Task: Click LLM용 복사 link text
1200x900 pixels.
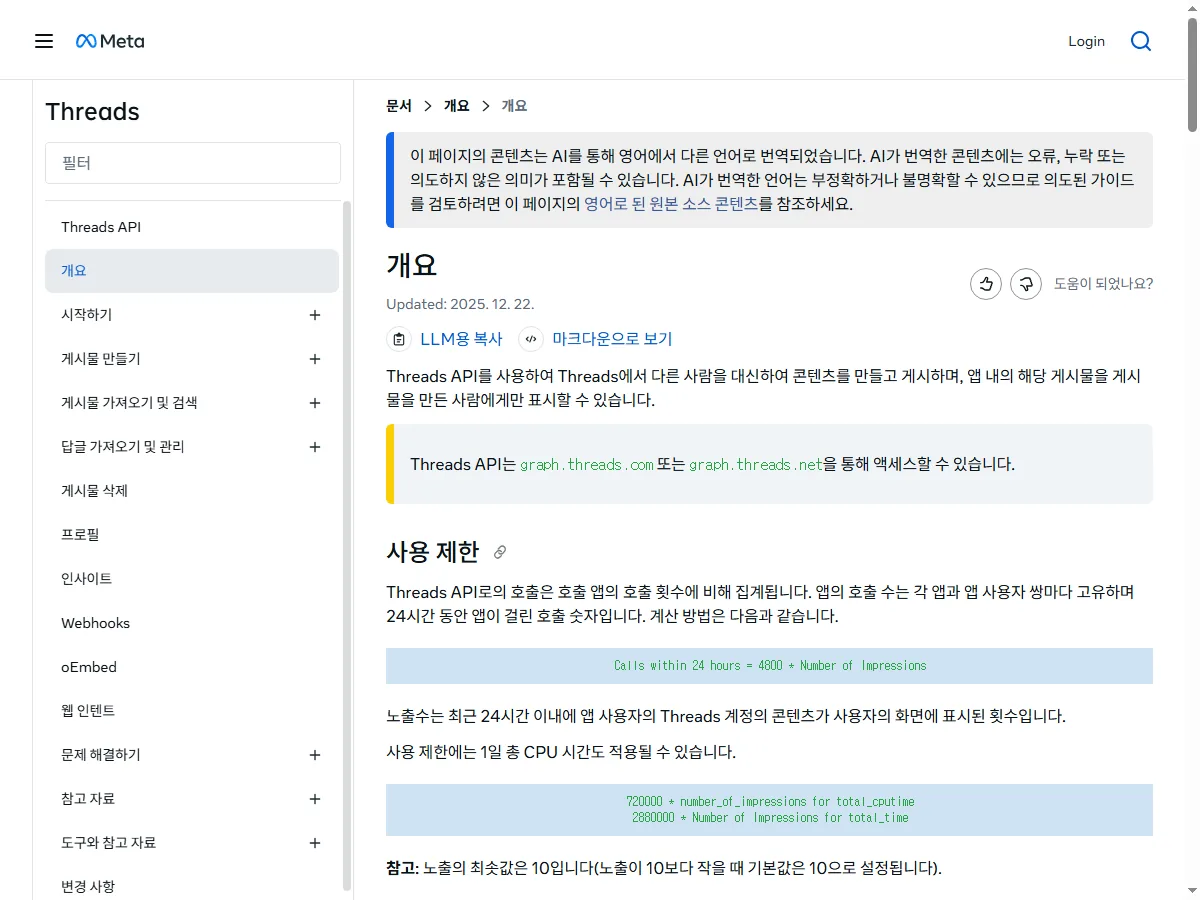Action: point(461,339)
